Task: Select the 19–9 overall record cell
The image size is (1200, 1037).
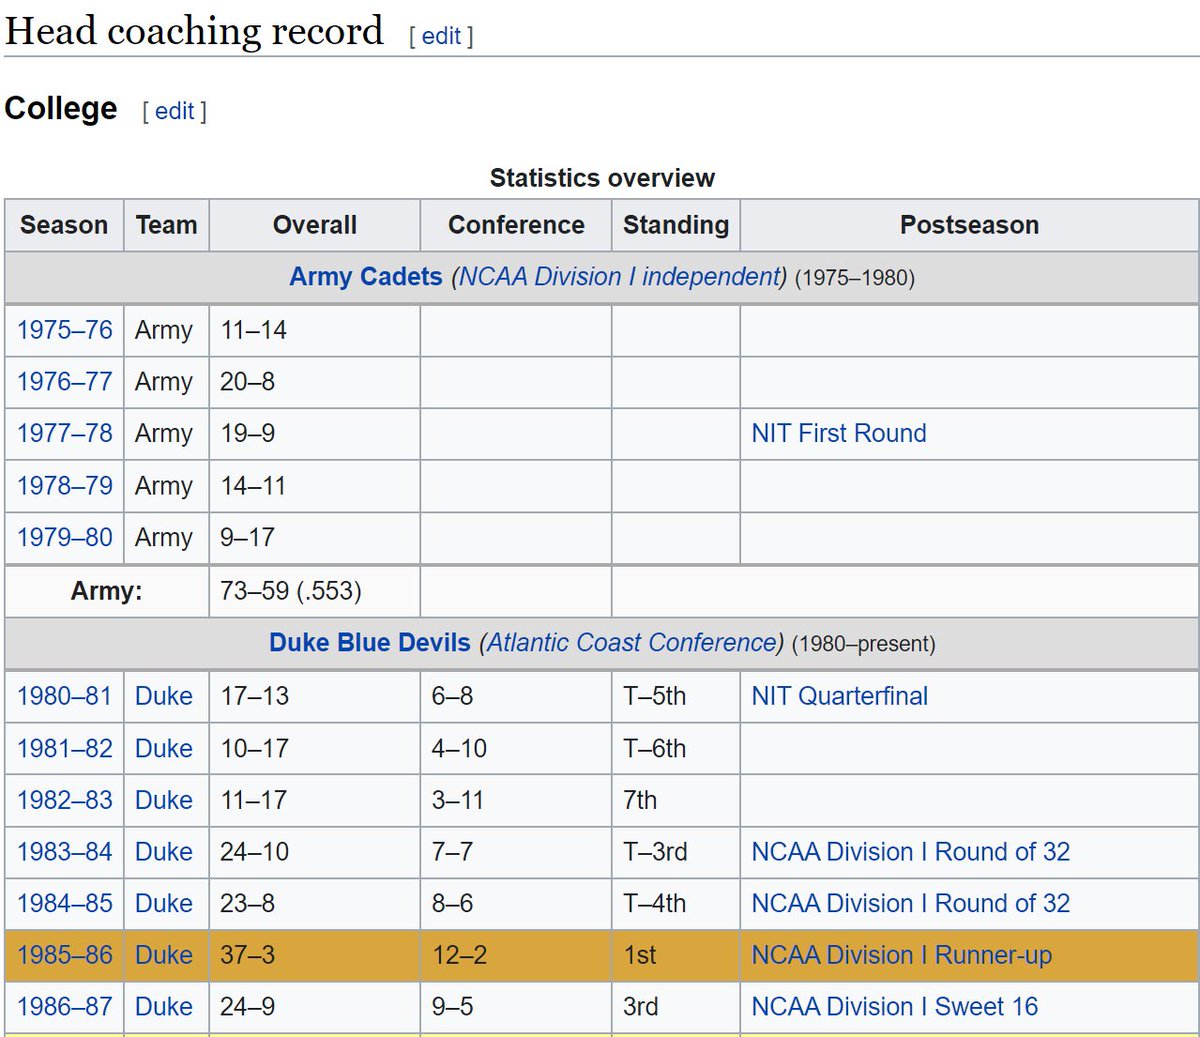Action: [x=315, y=434]
